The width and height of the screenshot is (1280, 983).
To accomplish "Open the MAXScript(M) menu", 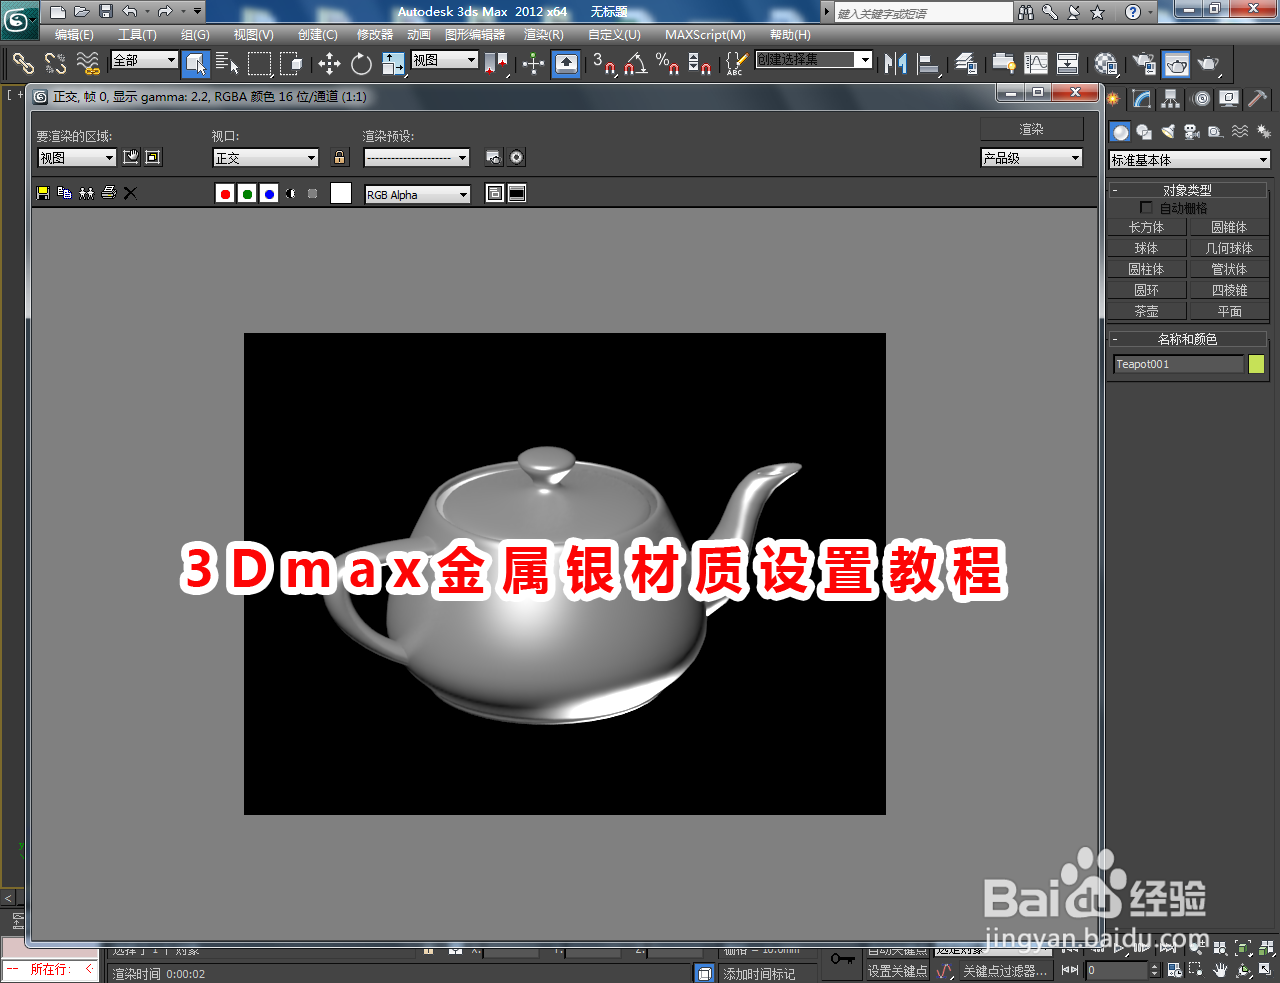I will [704, 35].
